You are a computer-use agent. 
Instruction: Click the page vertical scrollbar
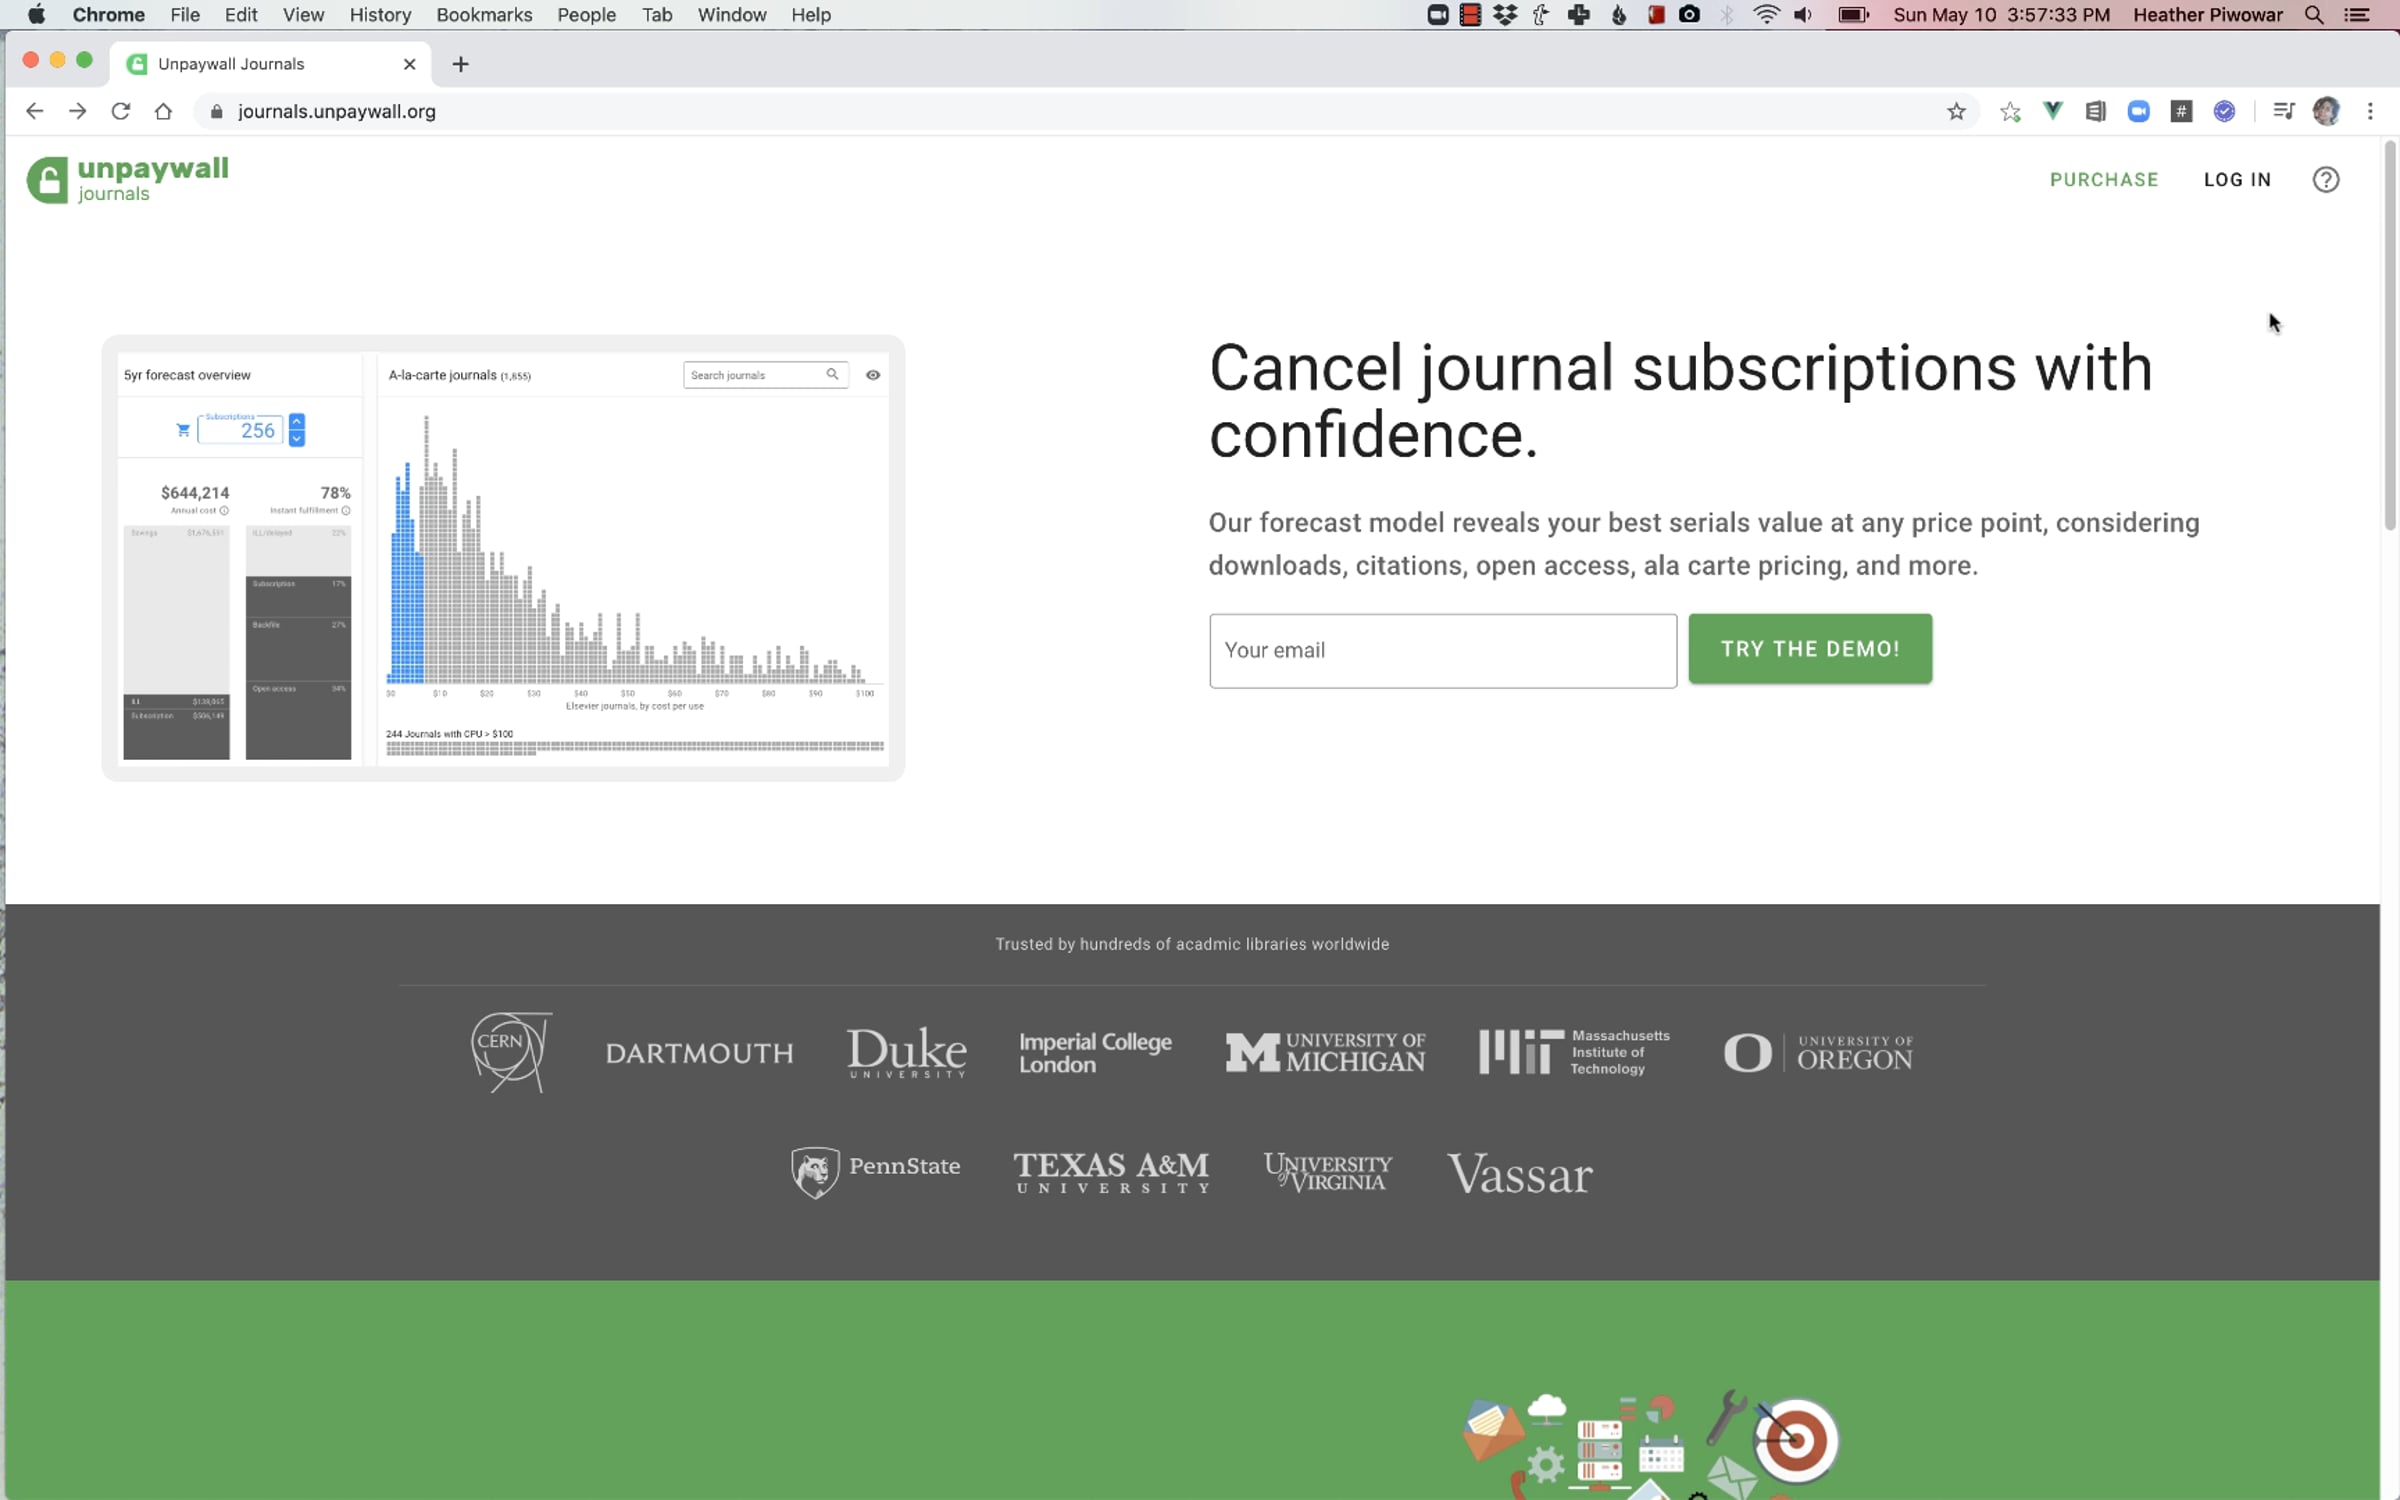2390,335
